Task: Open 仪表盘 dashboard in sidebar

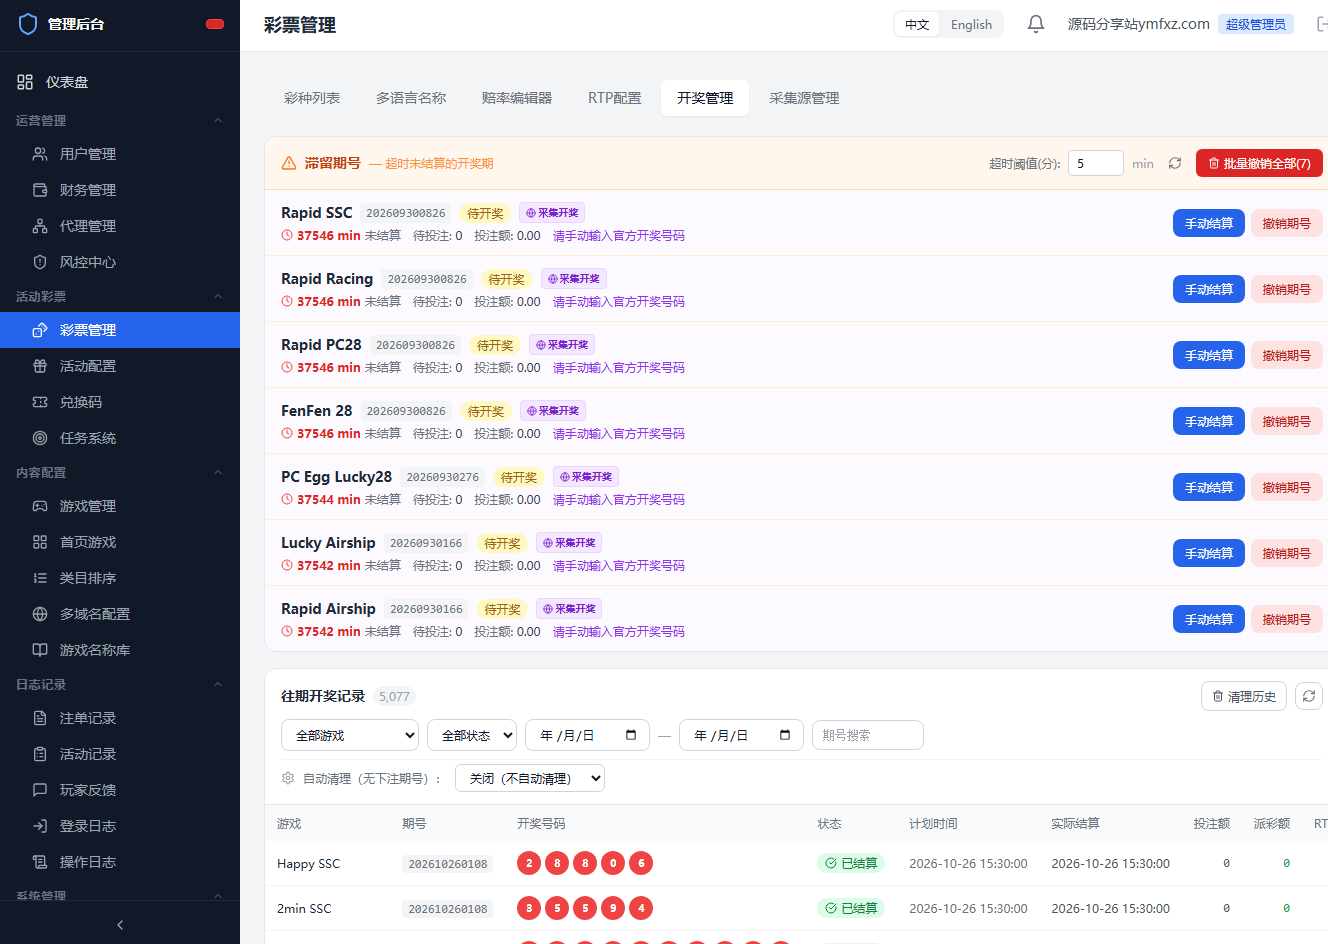Action: 120,82
